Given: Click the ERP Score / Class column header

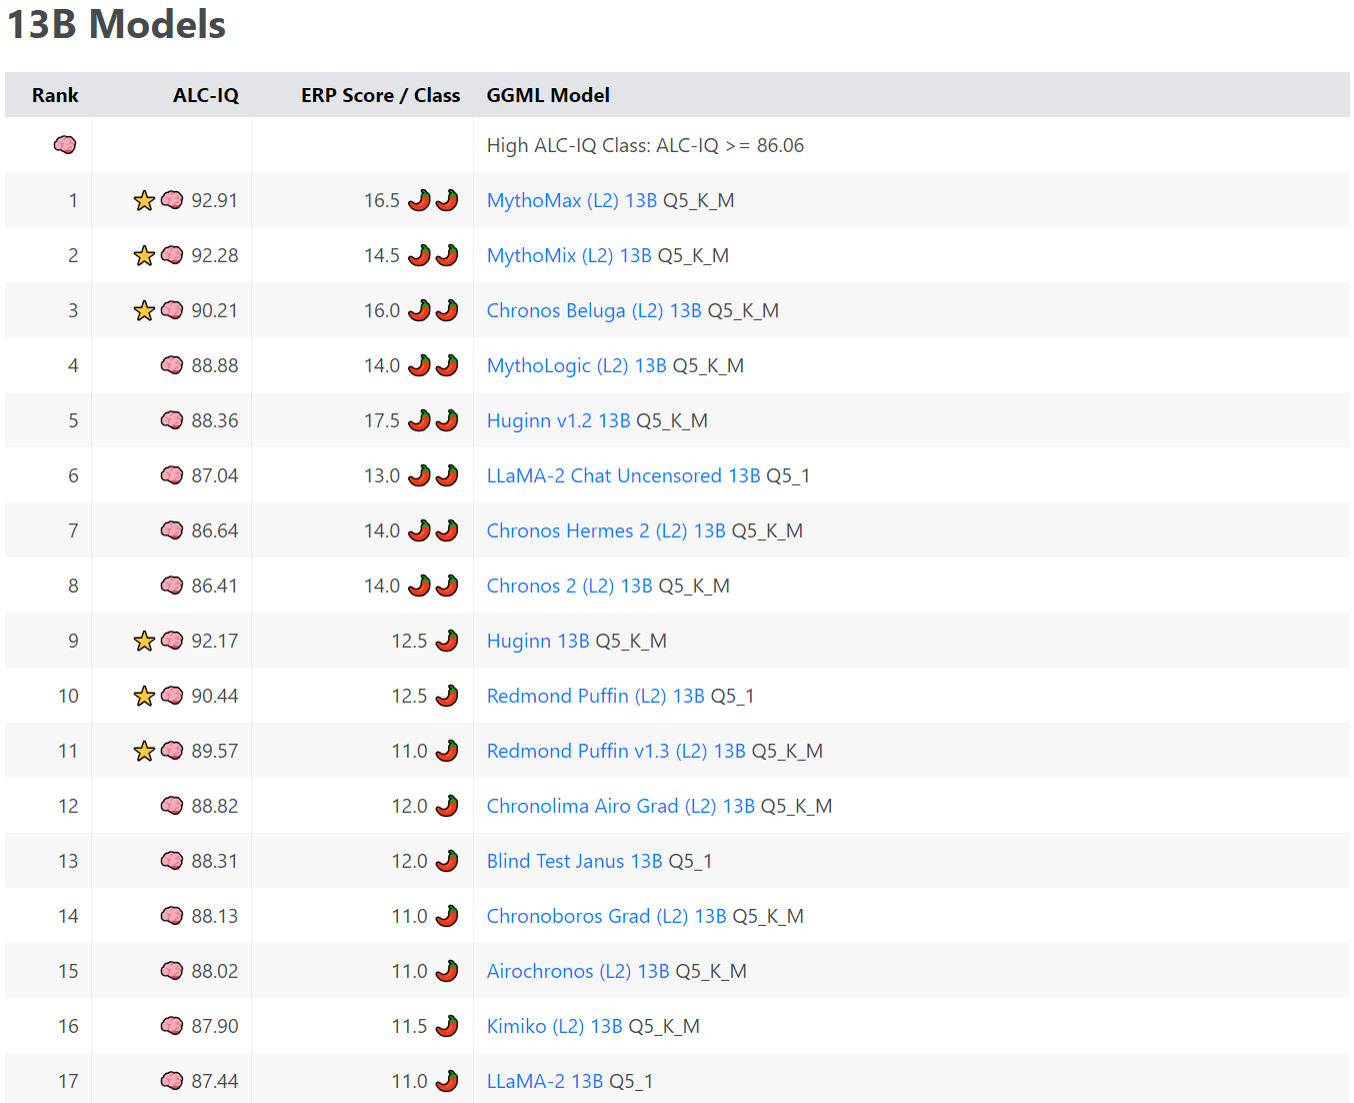Looking at the screenshot, I should point(380,95).
